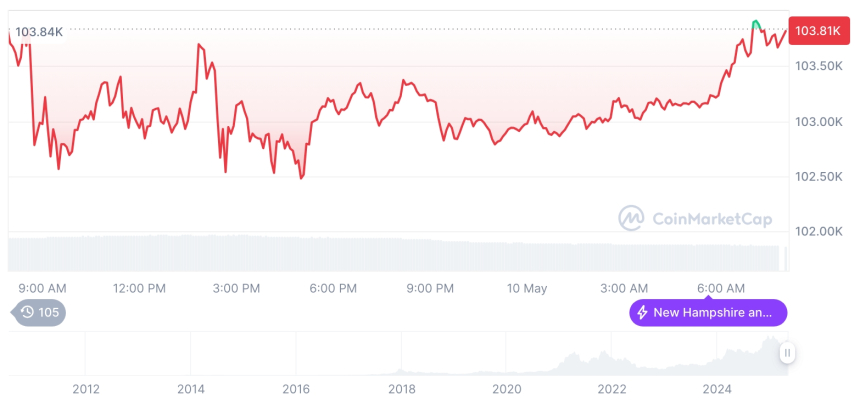Click the 102.00K price axis label
This screenshot has width=860, height=401.
tap(818, 231)
